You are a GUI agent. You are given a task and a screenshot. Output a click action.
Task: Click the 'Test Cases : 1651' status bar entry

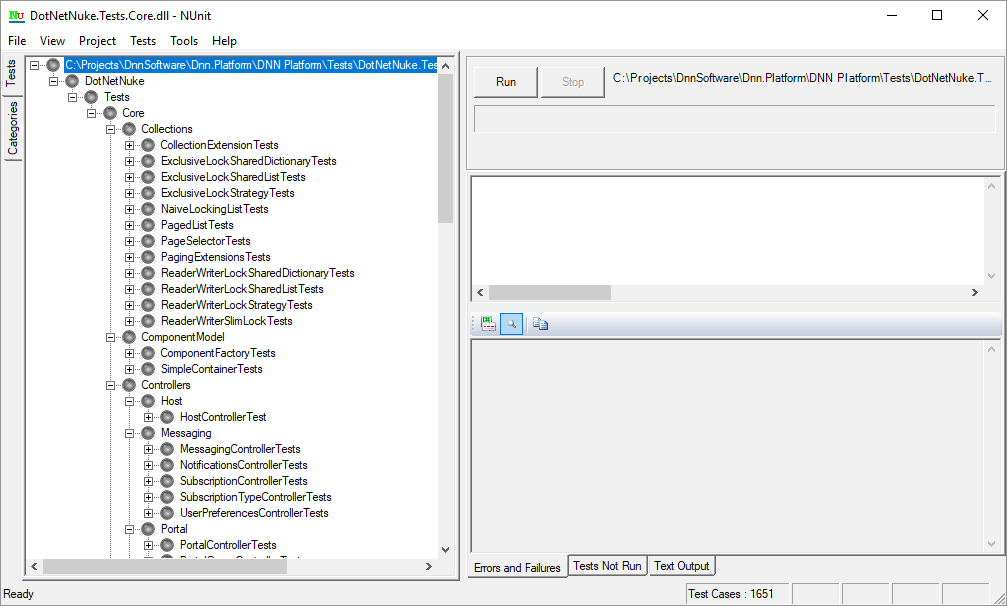pos(737,594)
